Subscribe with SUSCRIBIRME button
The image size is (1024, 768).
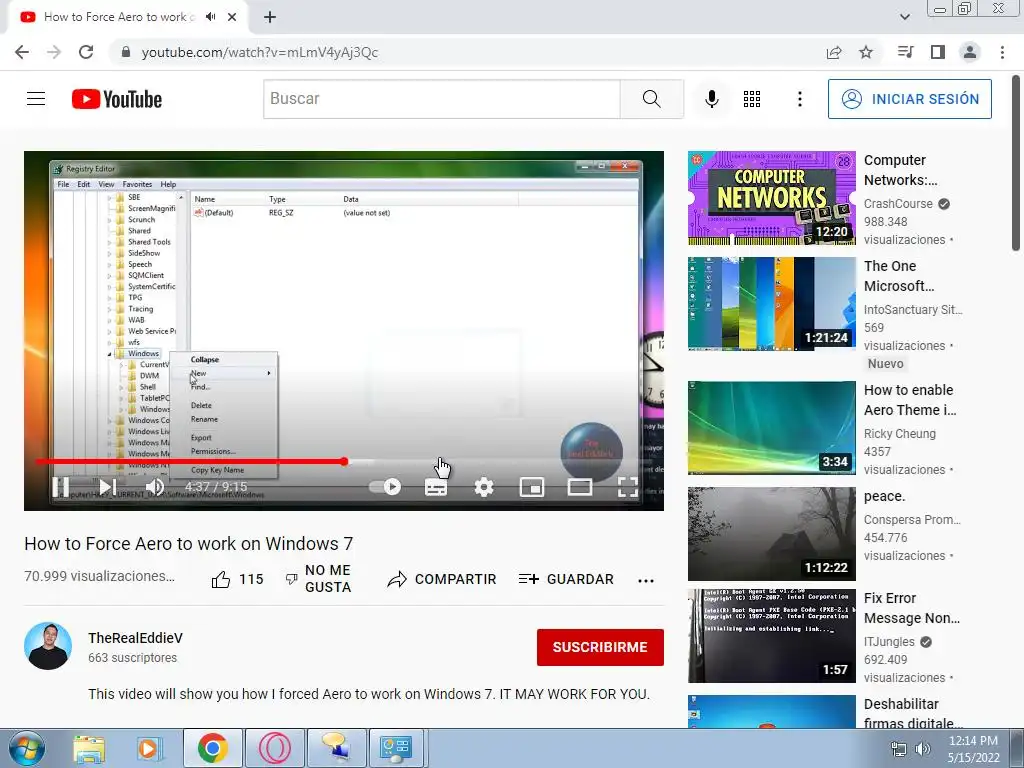[x=600, y=647]
